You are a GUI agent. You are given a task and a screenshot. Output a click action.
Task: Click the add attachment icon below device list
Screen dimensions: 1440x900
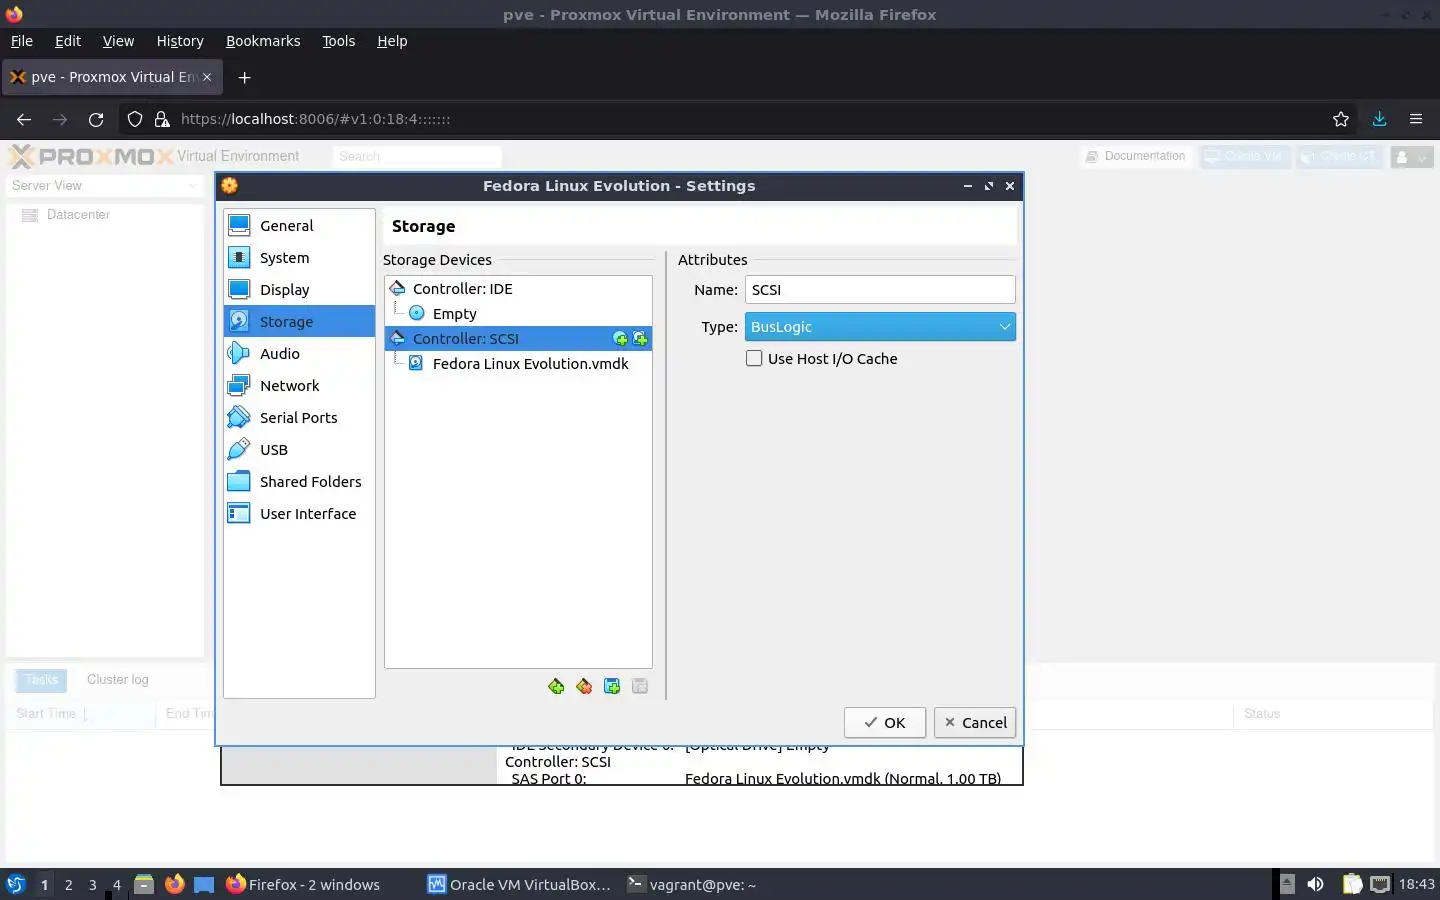(612, 686)
